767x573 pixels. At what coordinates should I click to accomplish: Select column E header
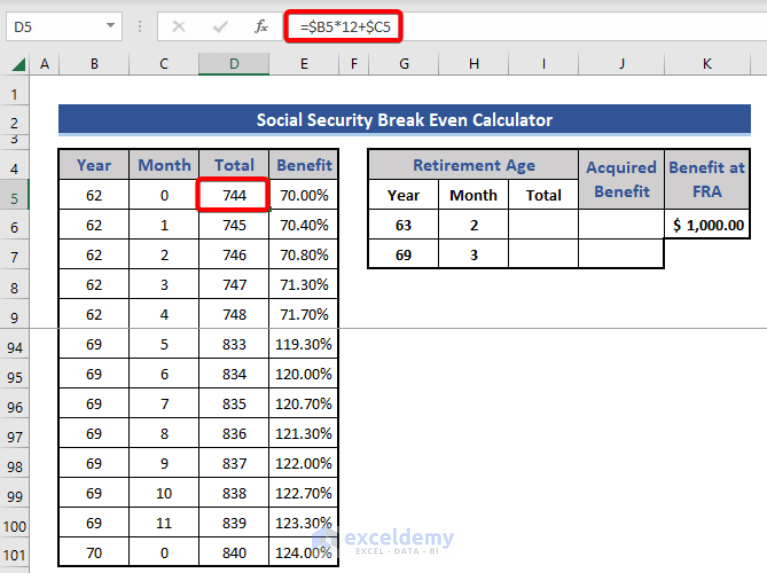304,64
